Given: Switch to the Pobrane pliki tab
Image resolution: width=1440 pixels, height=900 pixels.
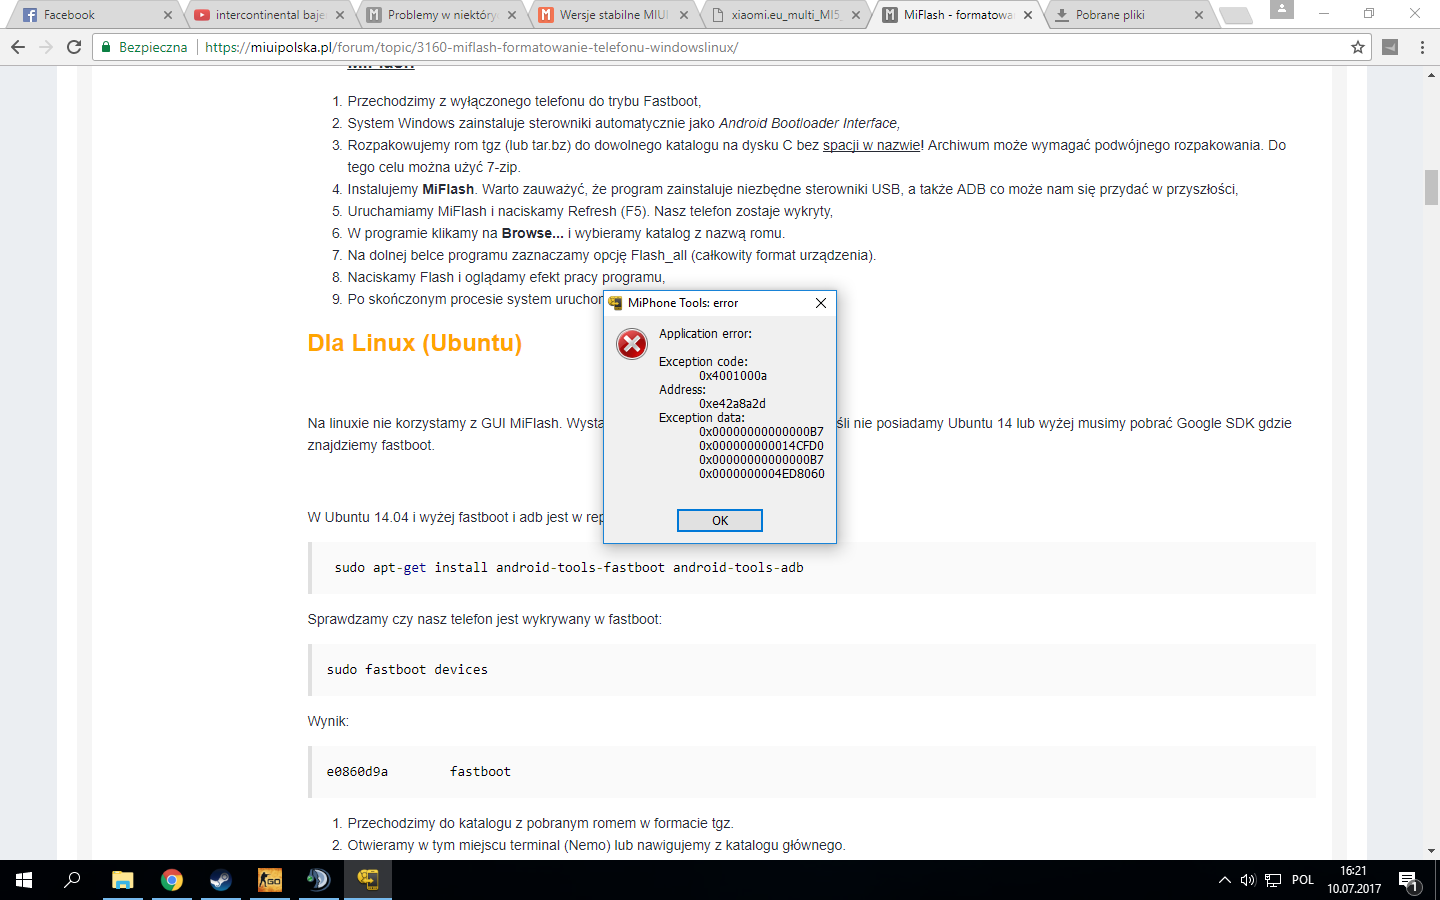Looking at the screenshot, I should (1125, 15).
